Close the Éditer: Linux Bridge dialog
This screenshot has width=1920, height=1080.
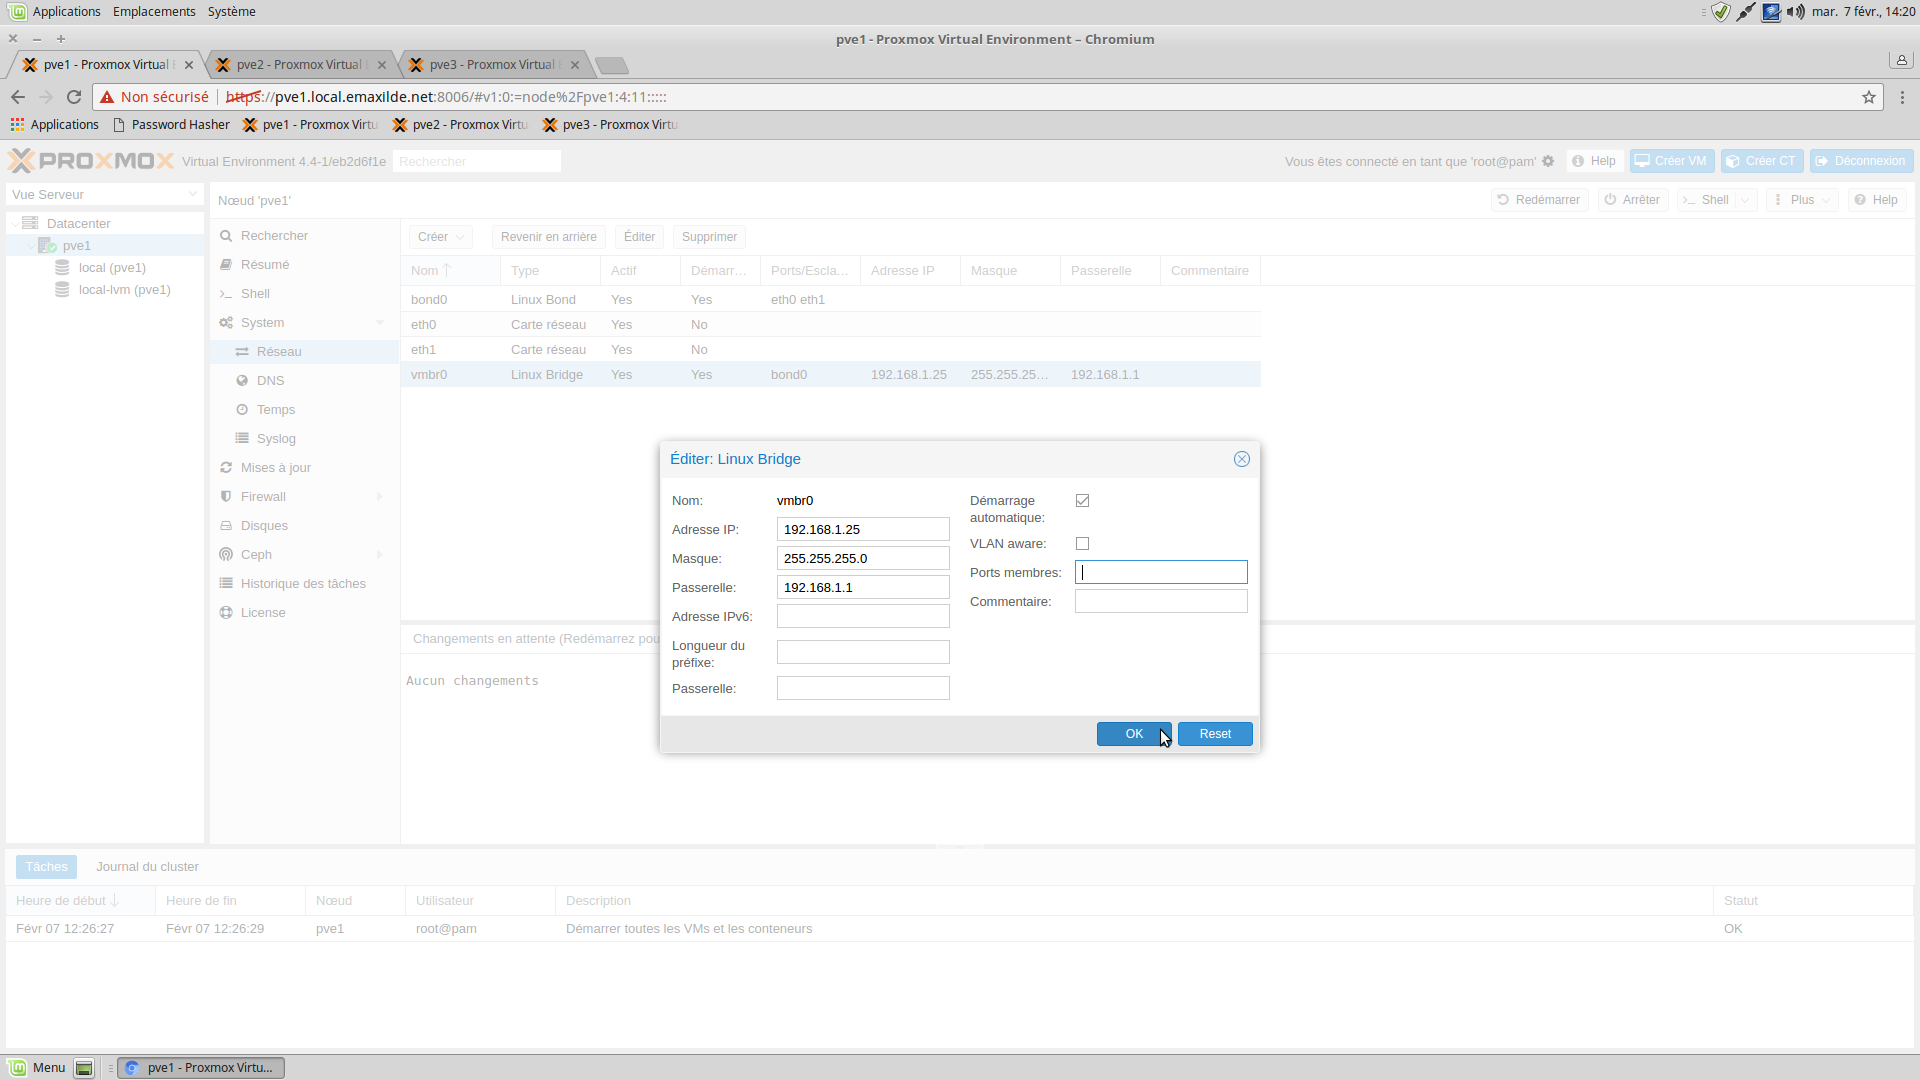pos(1242,459)
